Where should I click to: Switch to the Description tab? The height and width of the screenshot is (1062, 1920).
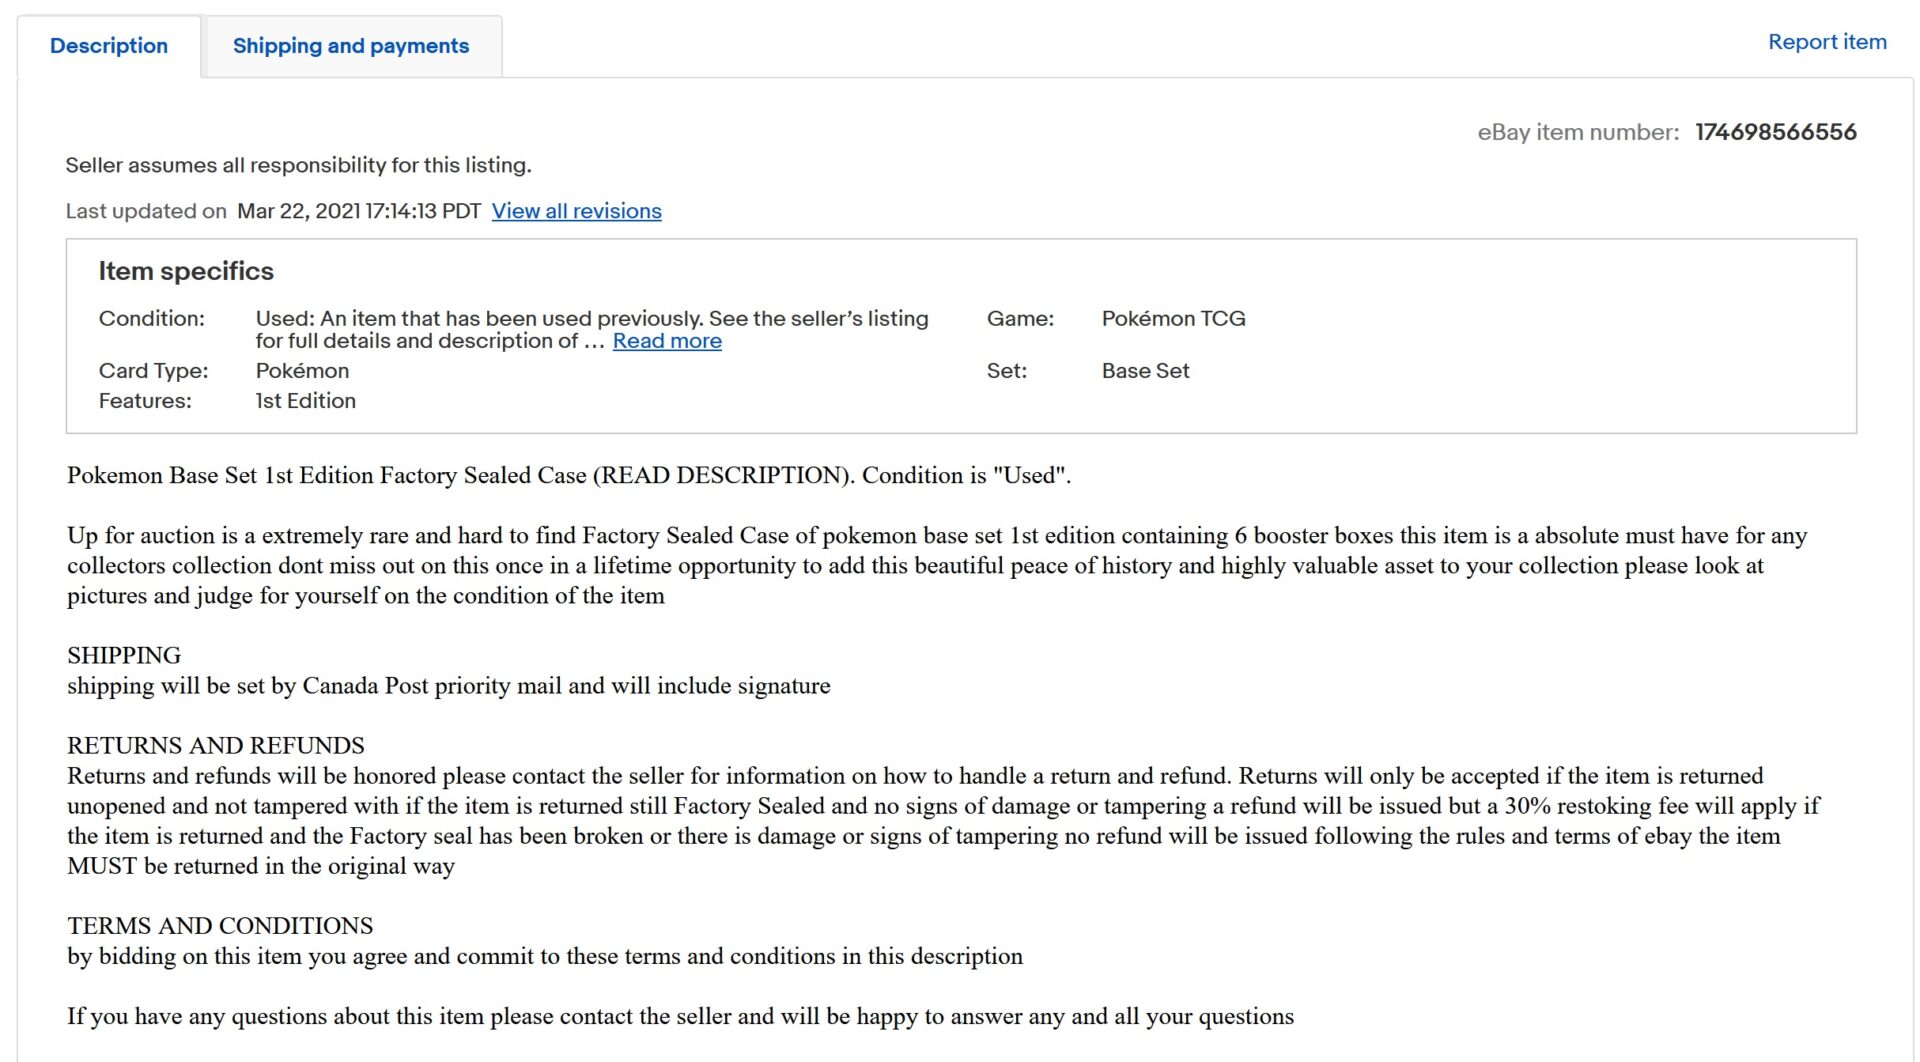coord(109,46)
